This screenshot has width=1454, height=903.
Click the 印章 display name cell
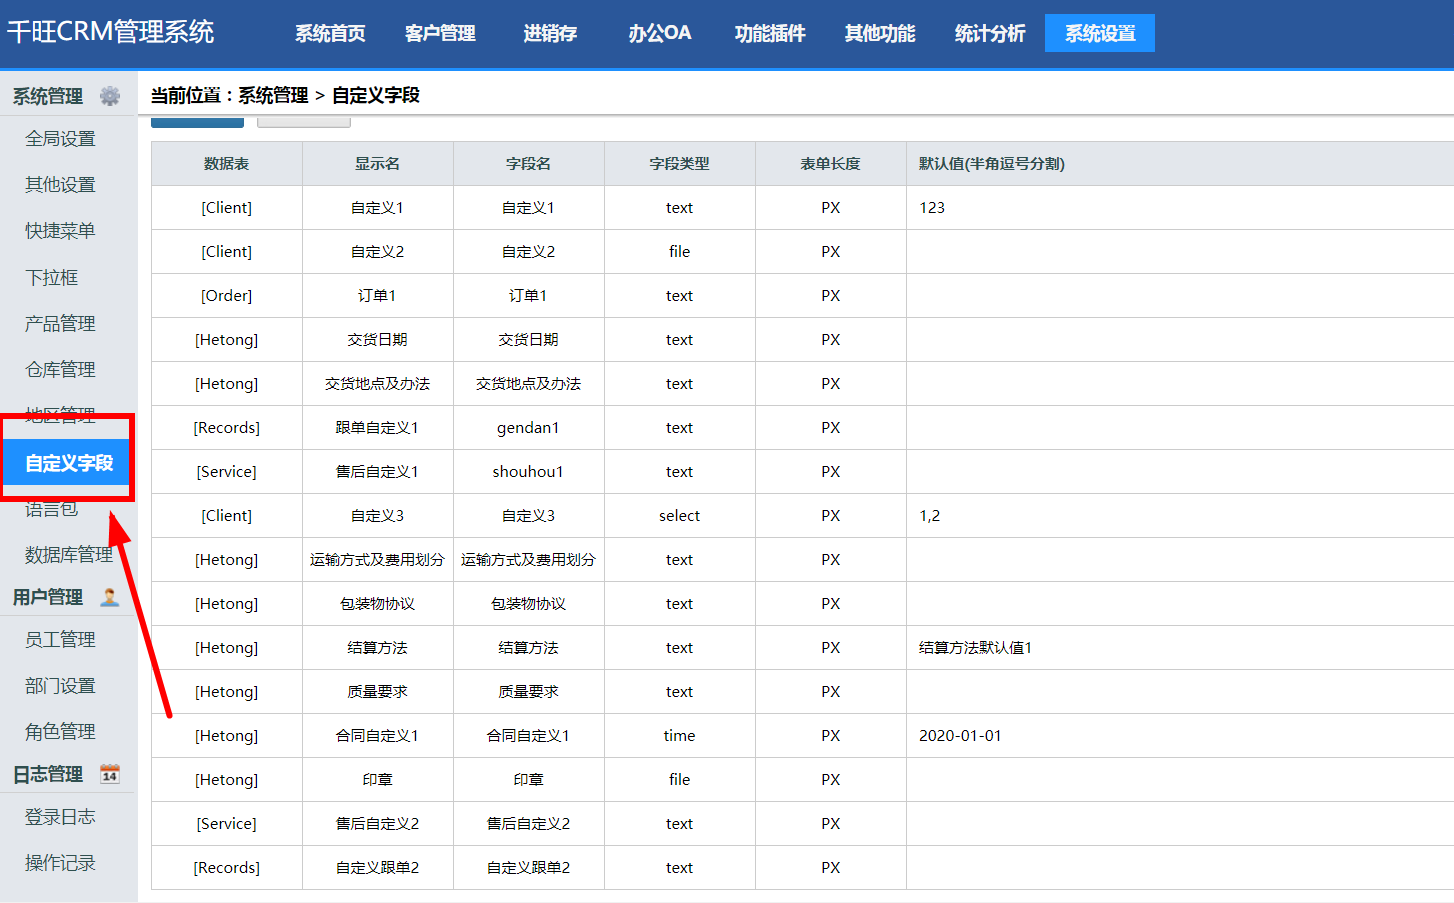click(378, 780)
